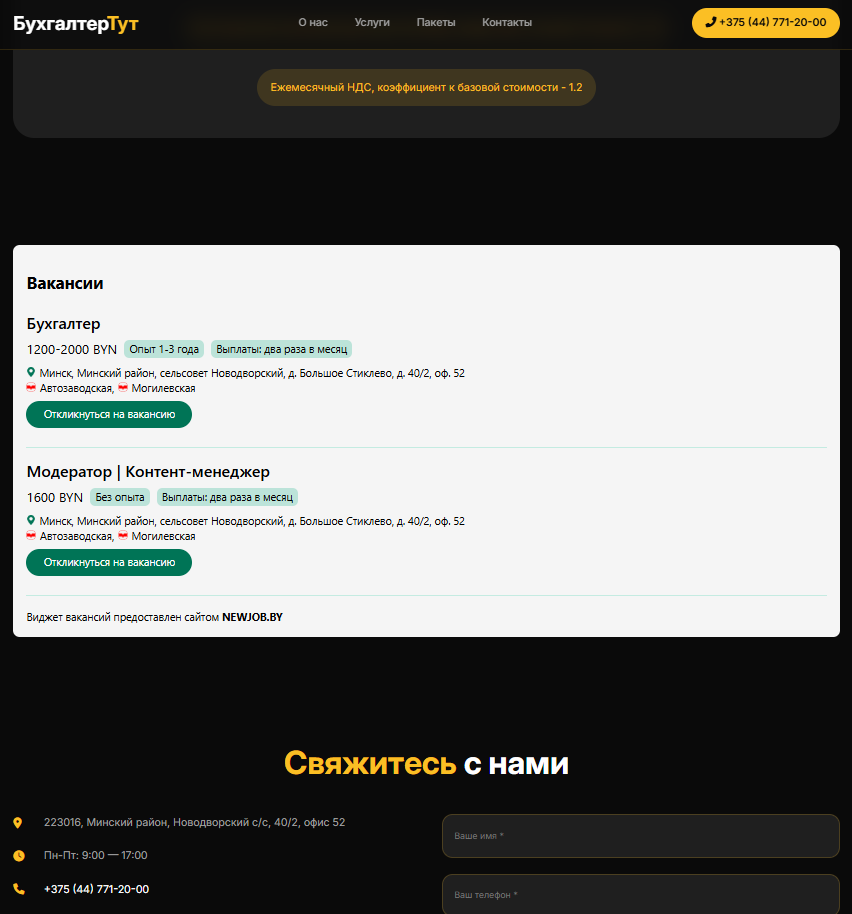Click the Могилевская metro icon under Бухгалтер
The image size is (852, 914).
click(x=123, y=388)
